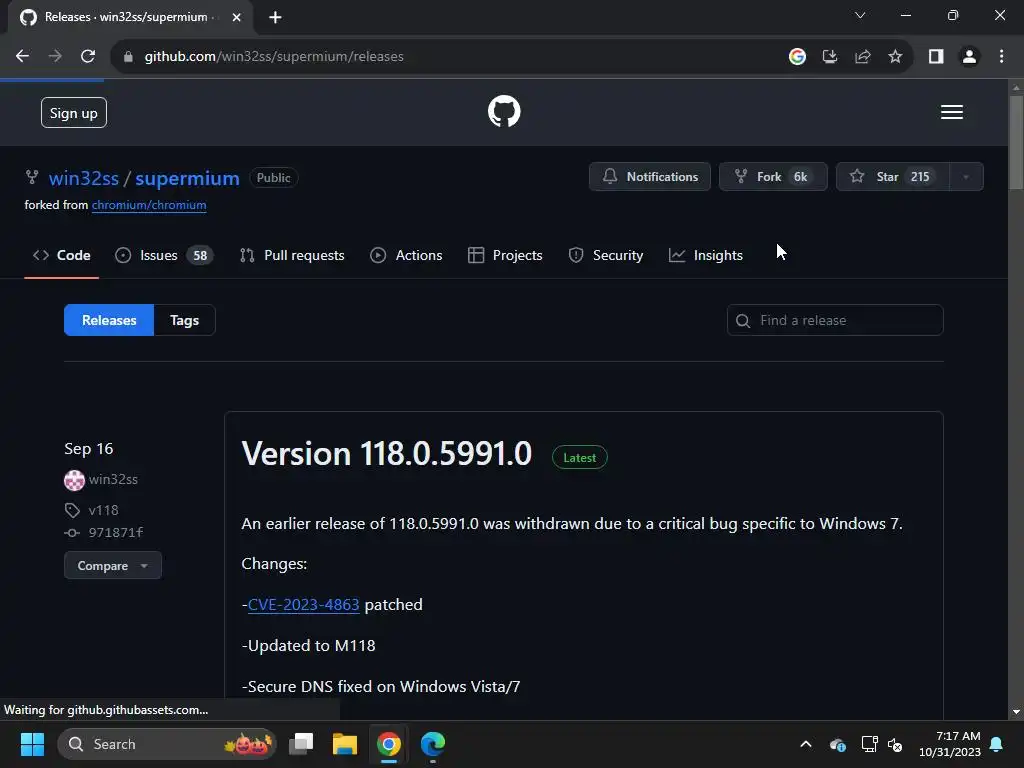This screenshot has height=768, width=1024.
Task: Expand the Star lists dropdown arrow
Action: tap(966, 177)
